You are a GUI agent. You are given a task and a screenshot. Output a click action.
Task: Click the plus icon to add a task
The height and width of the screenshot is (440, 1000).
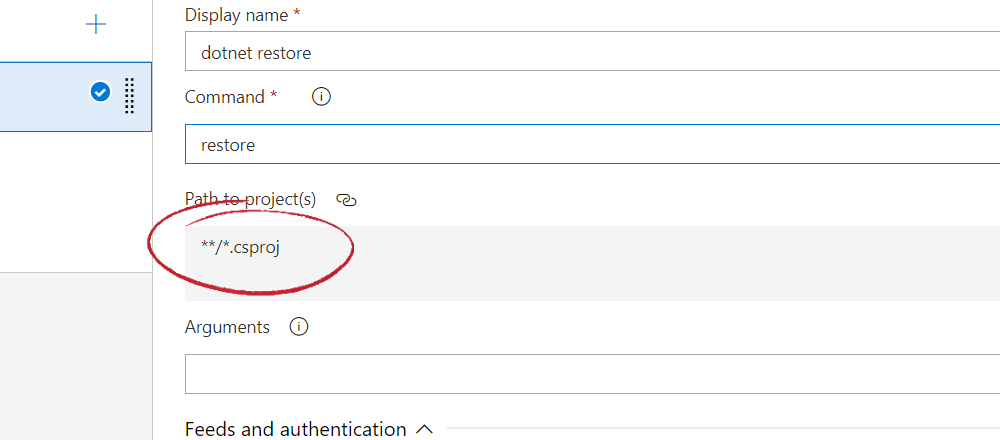96,24
